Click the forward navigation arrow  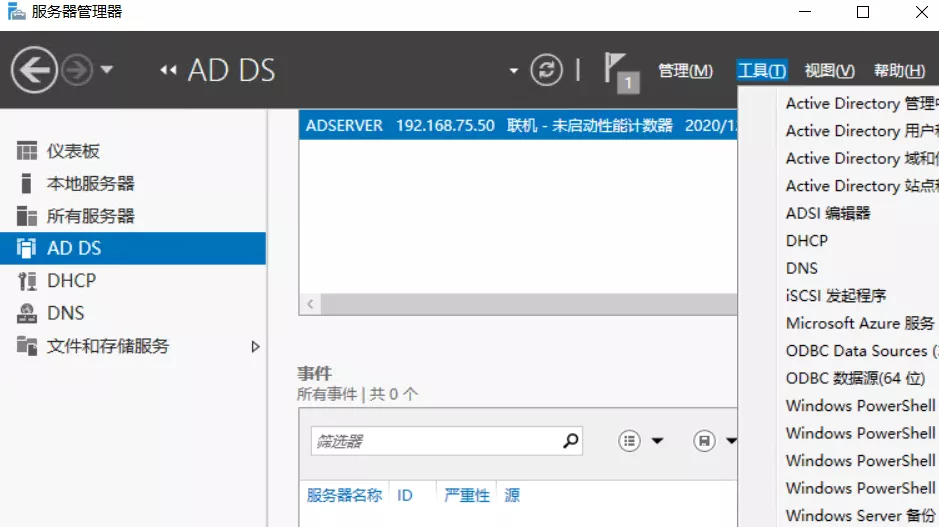[x=77, y=70]
